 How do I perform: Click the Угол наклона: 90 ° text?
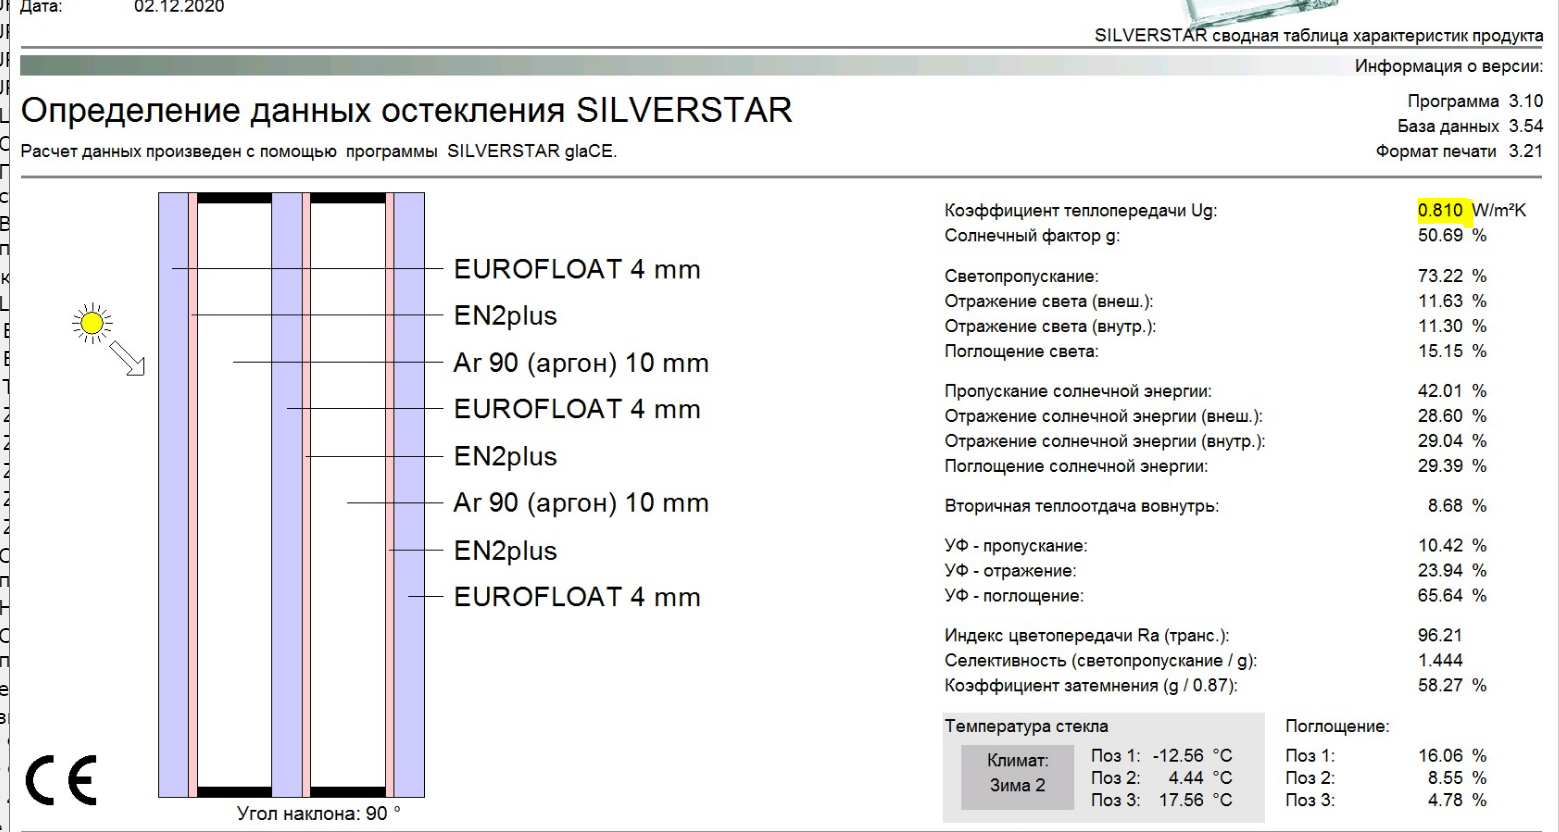[x=318, y=814]
